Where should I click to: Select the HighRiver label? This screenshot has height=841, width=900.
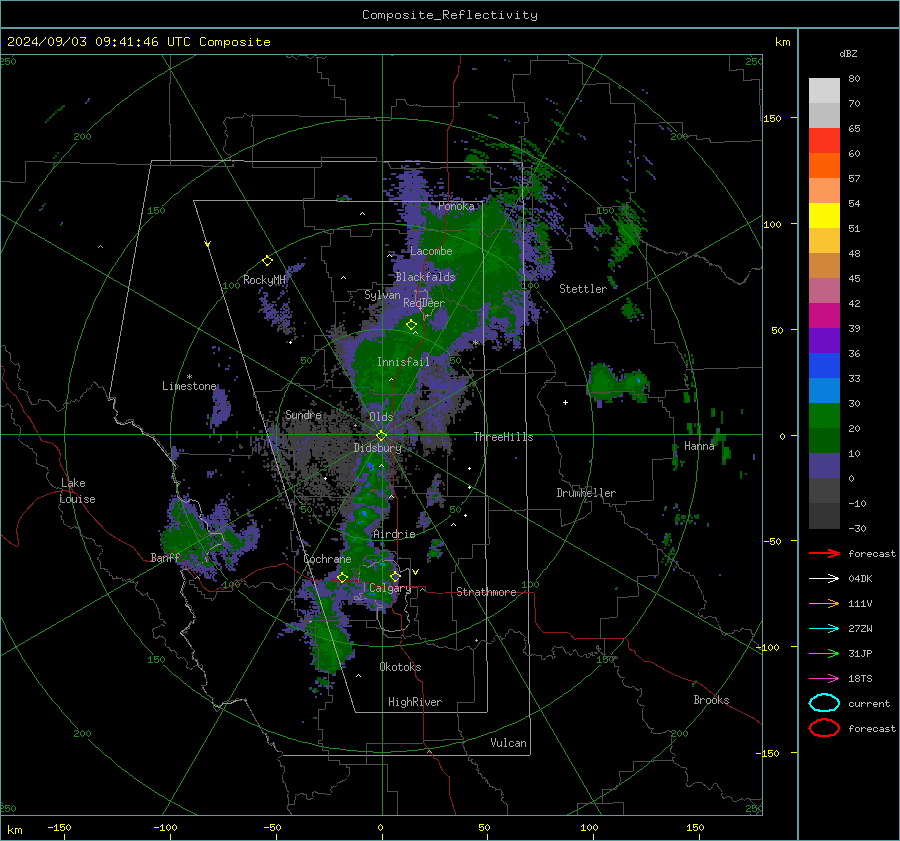pos(415,702)
